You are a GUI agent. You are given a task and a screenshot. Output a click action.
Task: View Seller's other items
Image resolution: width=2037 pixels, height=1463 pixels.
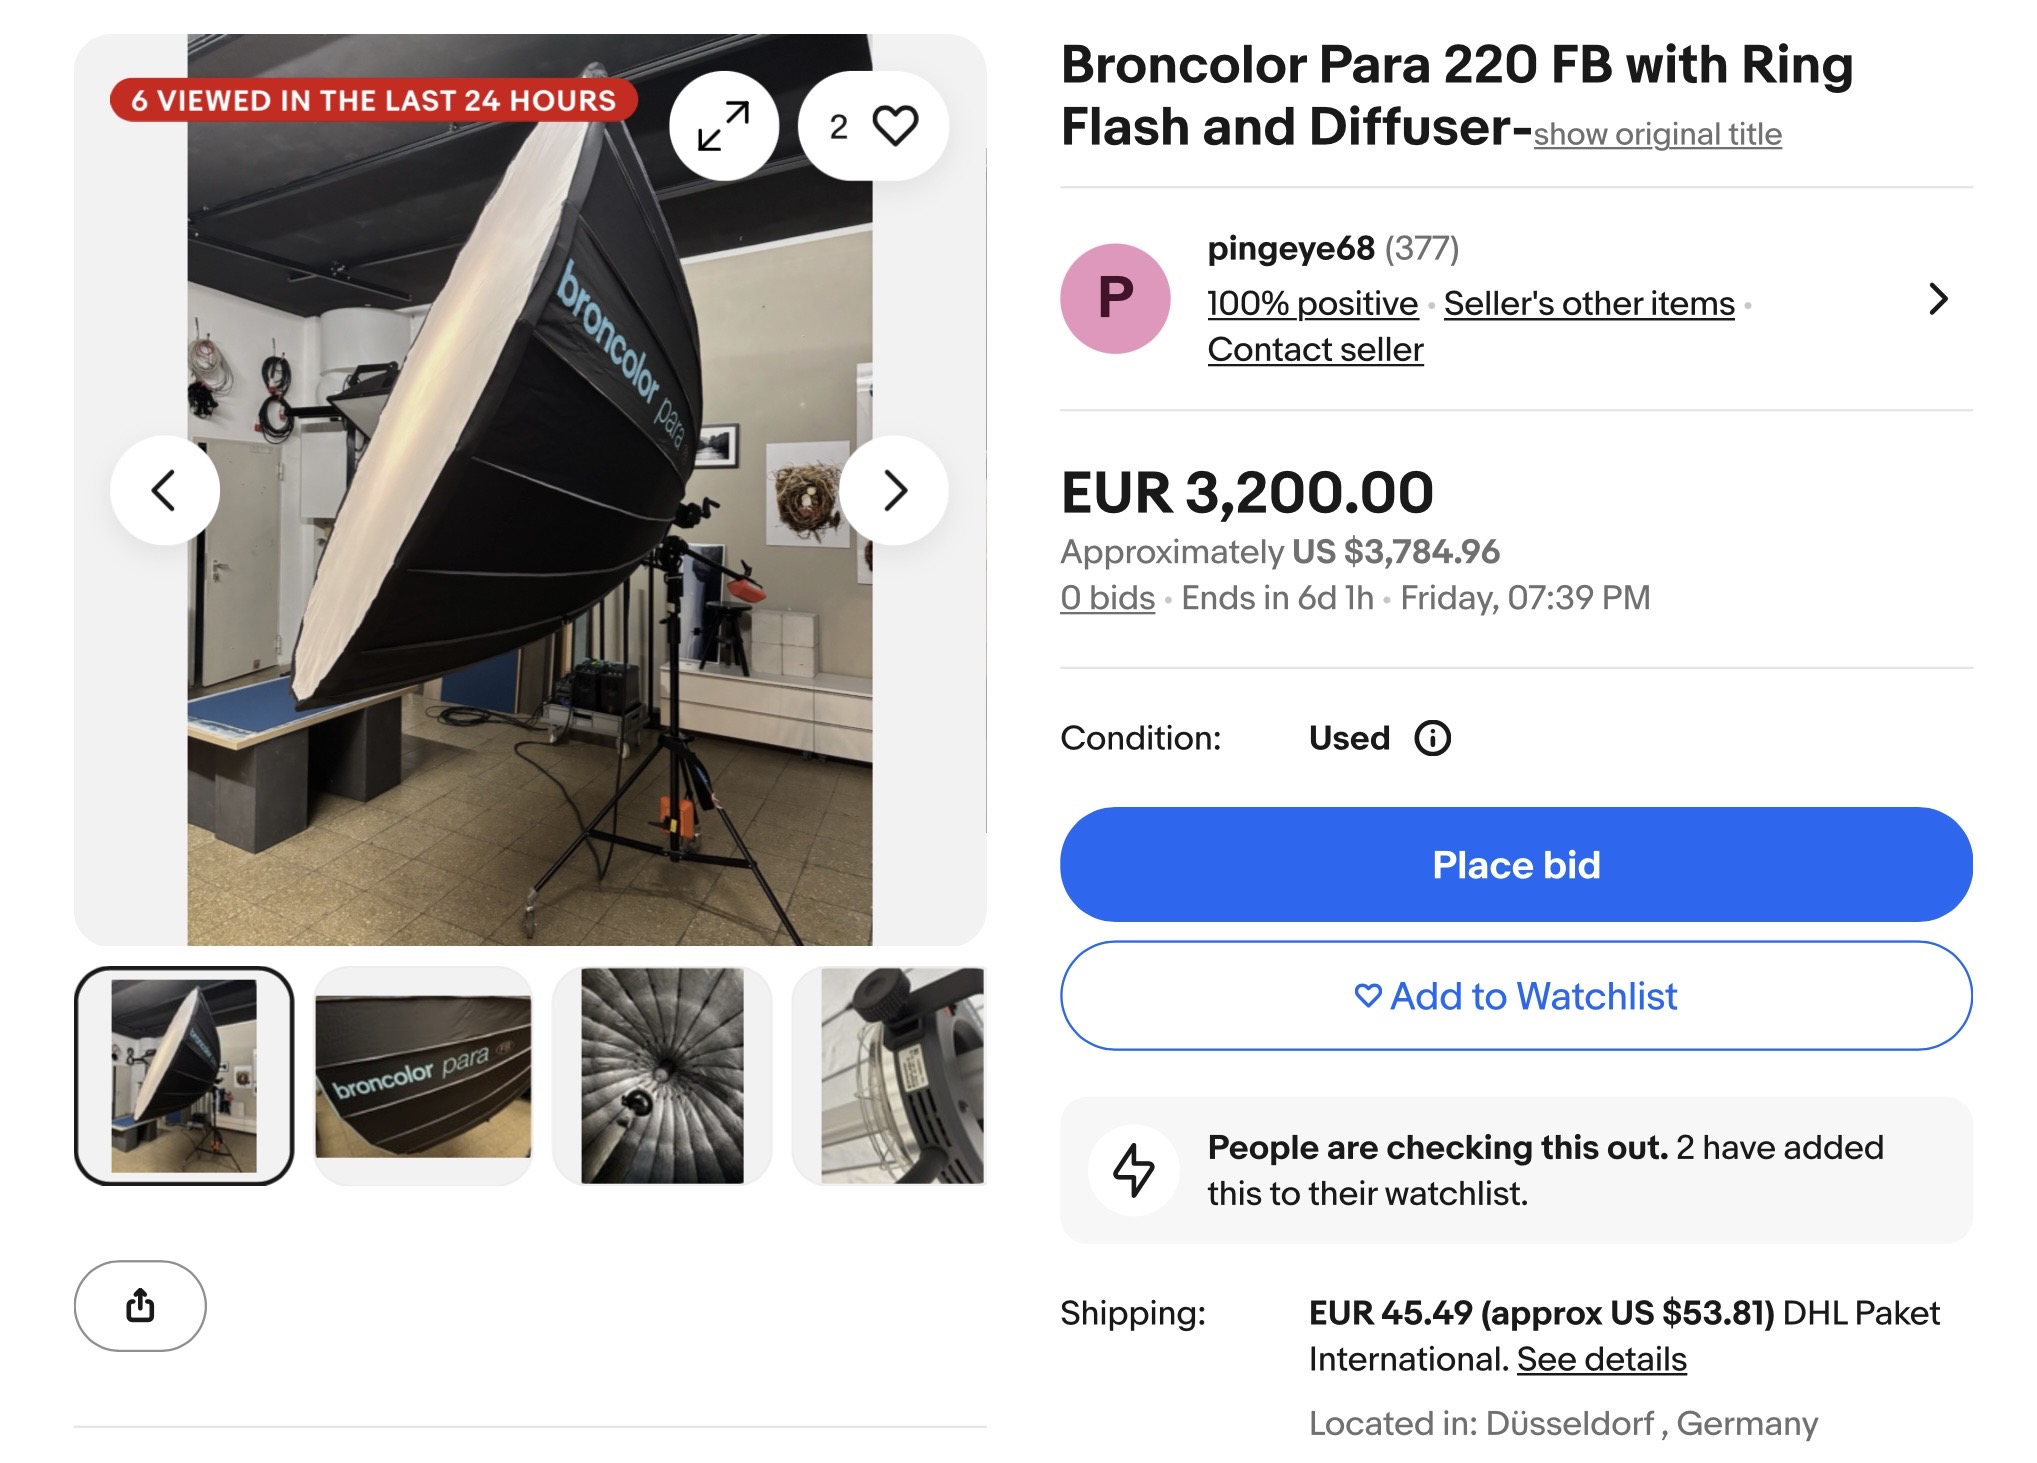(x=1589, y=303)
